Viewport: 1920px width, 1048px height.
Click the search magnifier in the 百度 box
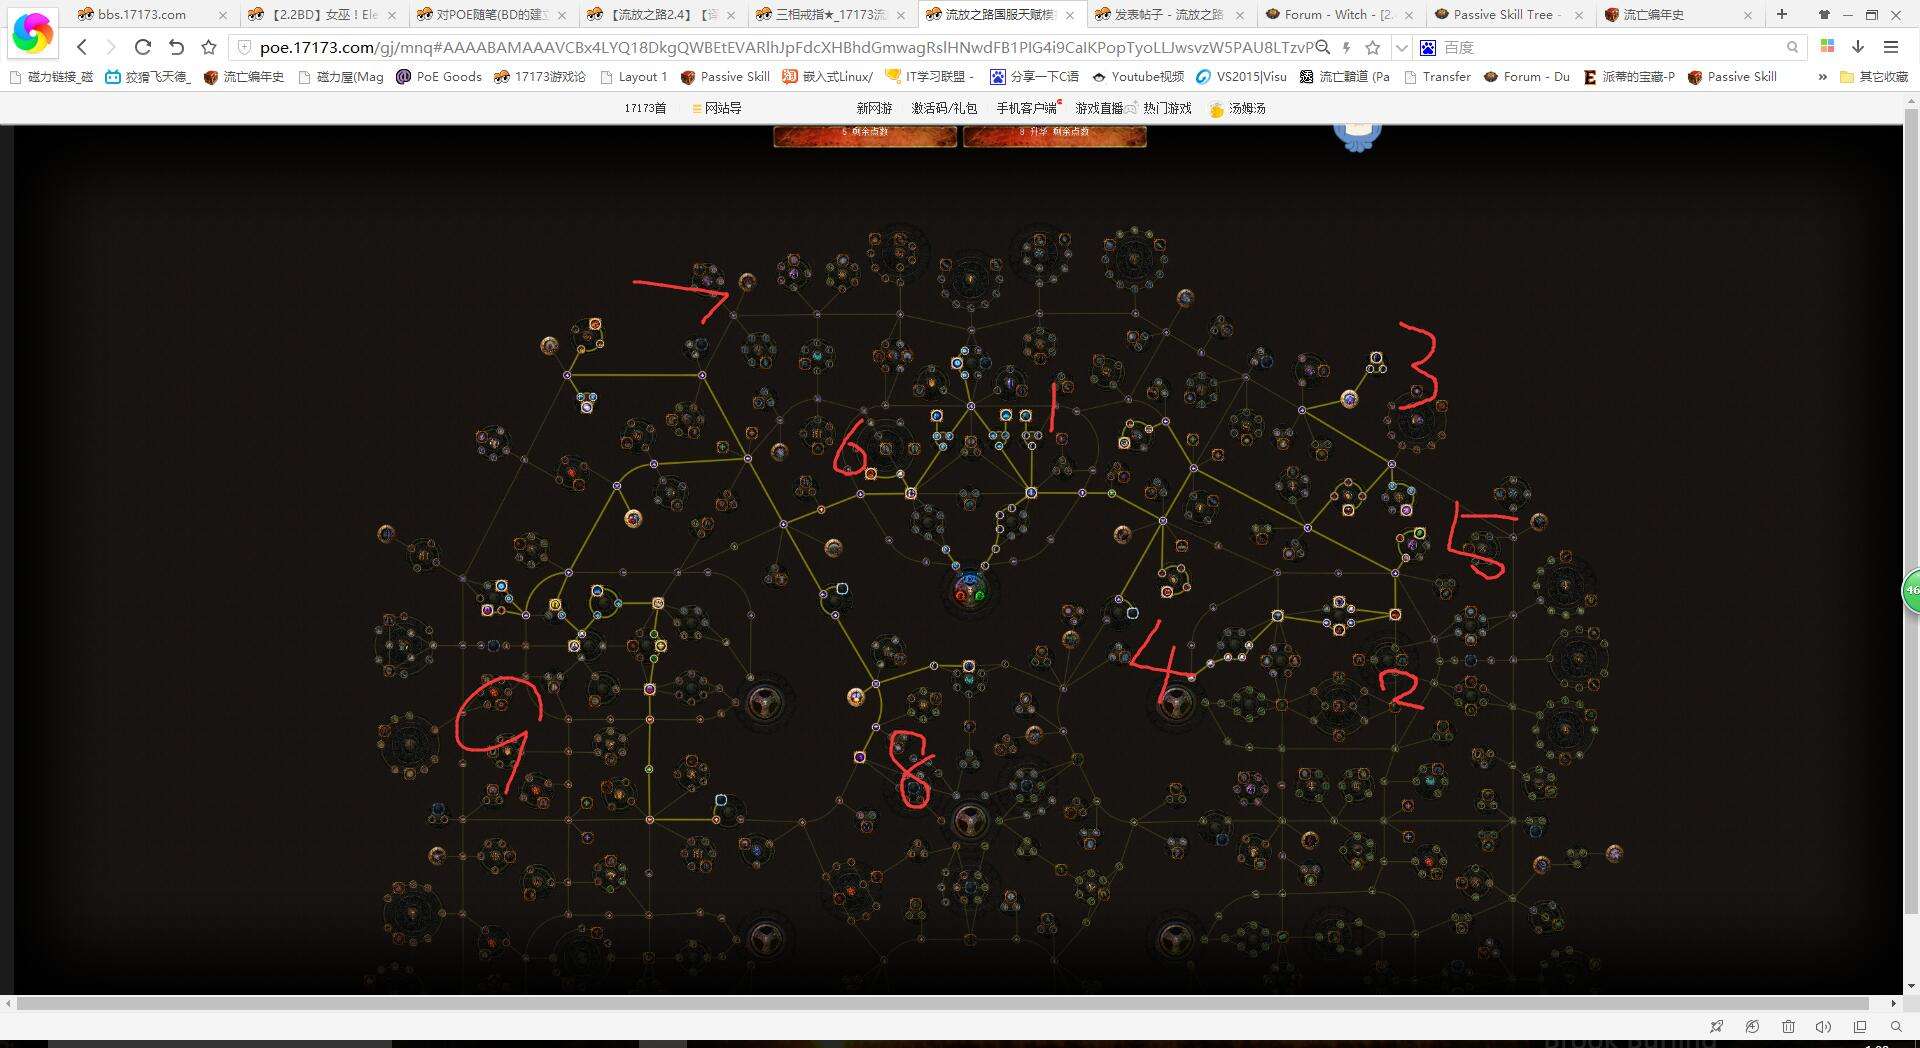click(1792, 47)
